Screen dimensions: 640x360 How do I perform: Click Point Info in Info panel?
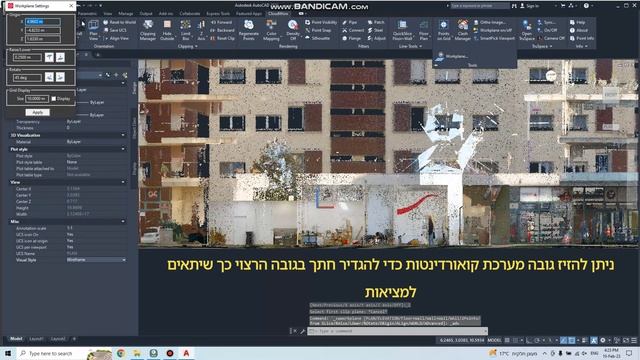pos(582,38)
